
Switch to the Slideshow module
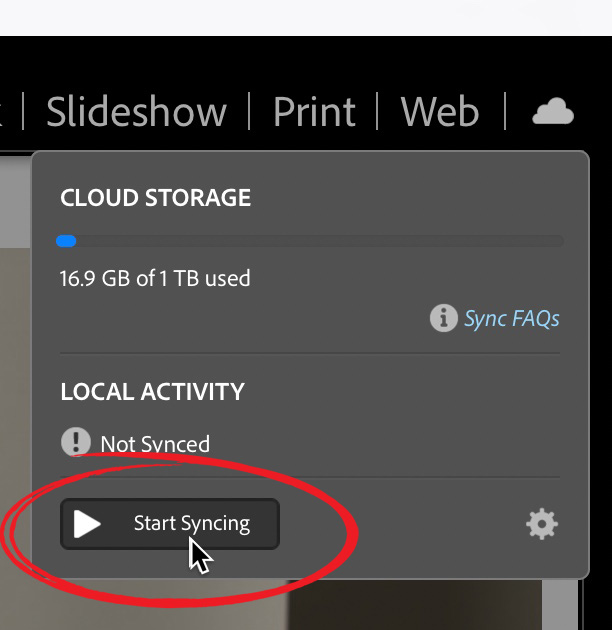137,111
